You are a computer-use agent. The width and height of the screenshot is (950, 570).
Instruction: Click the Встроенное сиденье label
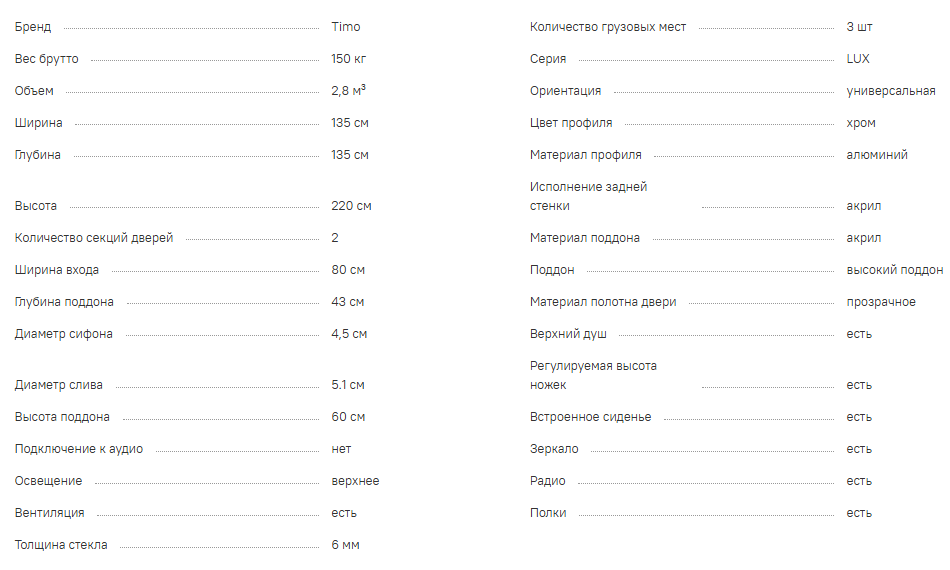591,417
